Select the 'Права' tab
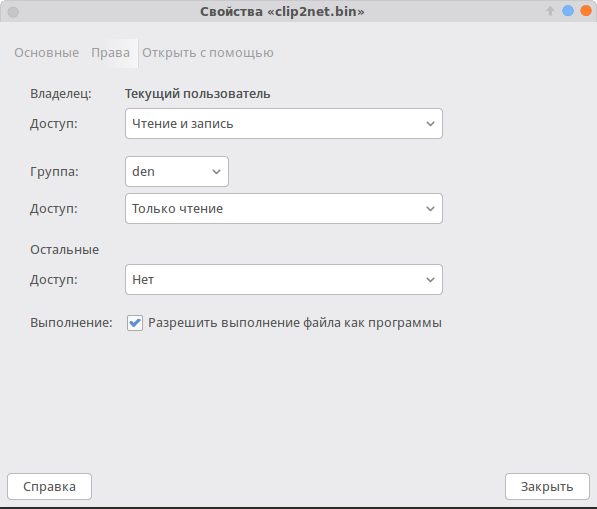The width and height of the screenshot is (597, 509). click(110, 53)
